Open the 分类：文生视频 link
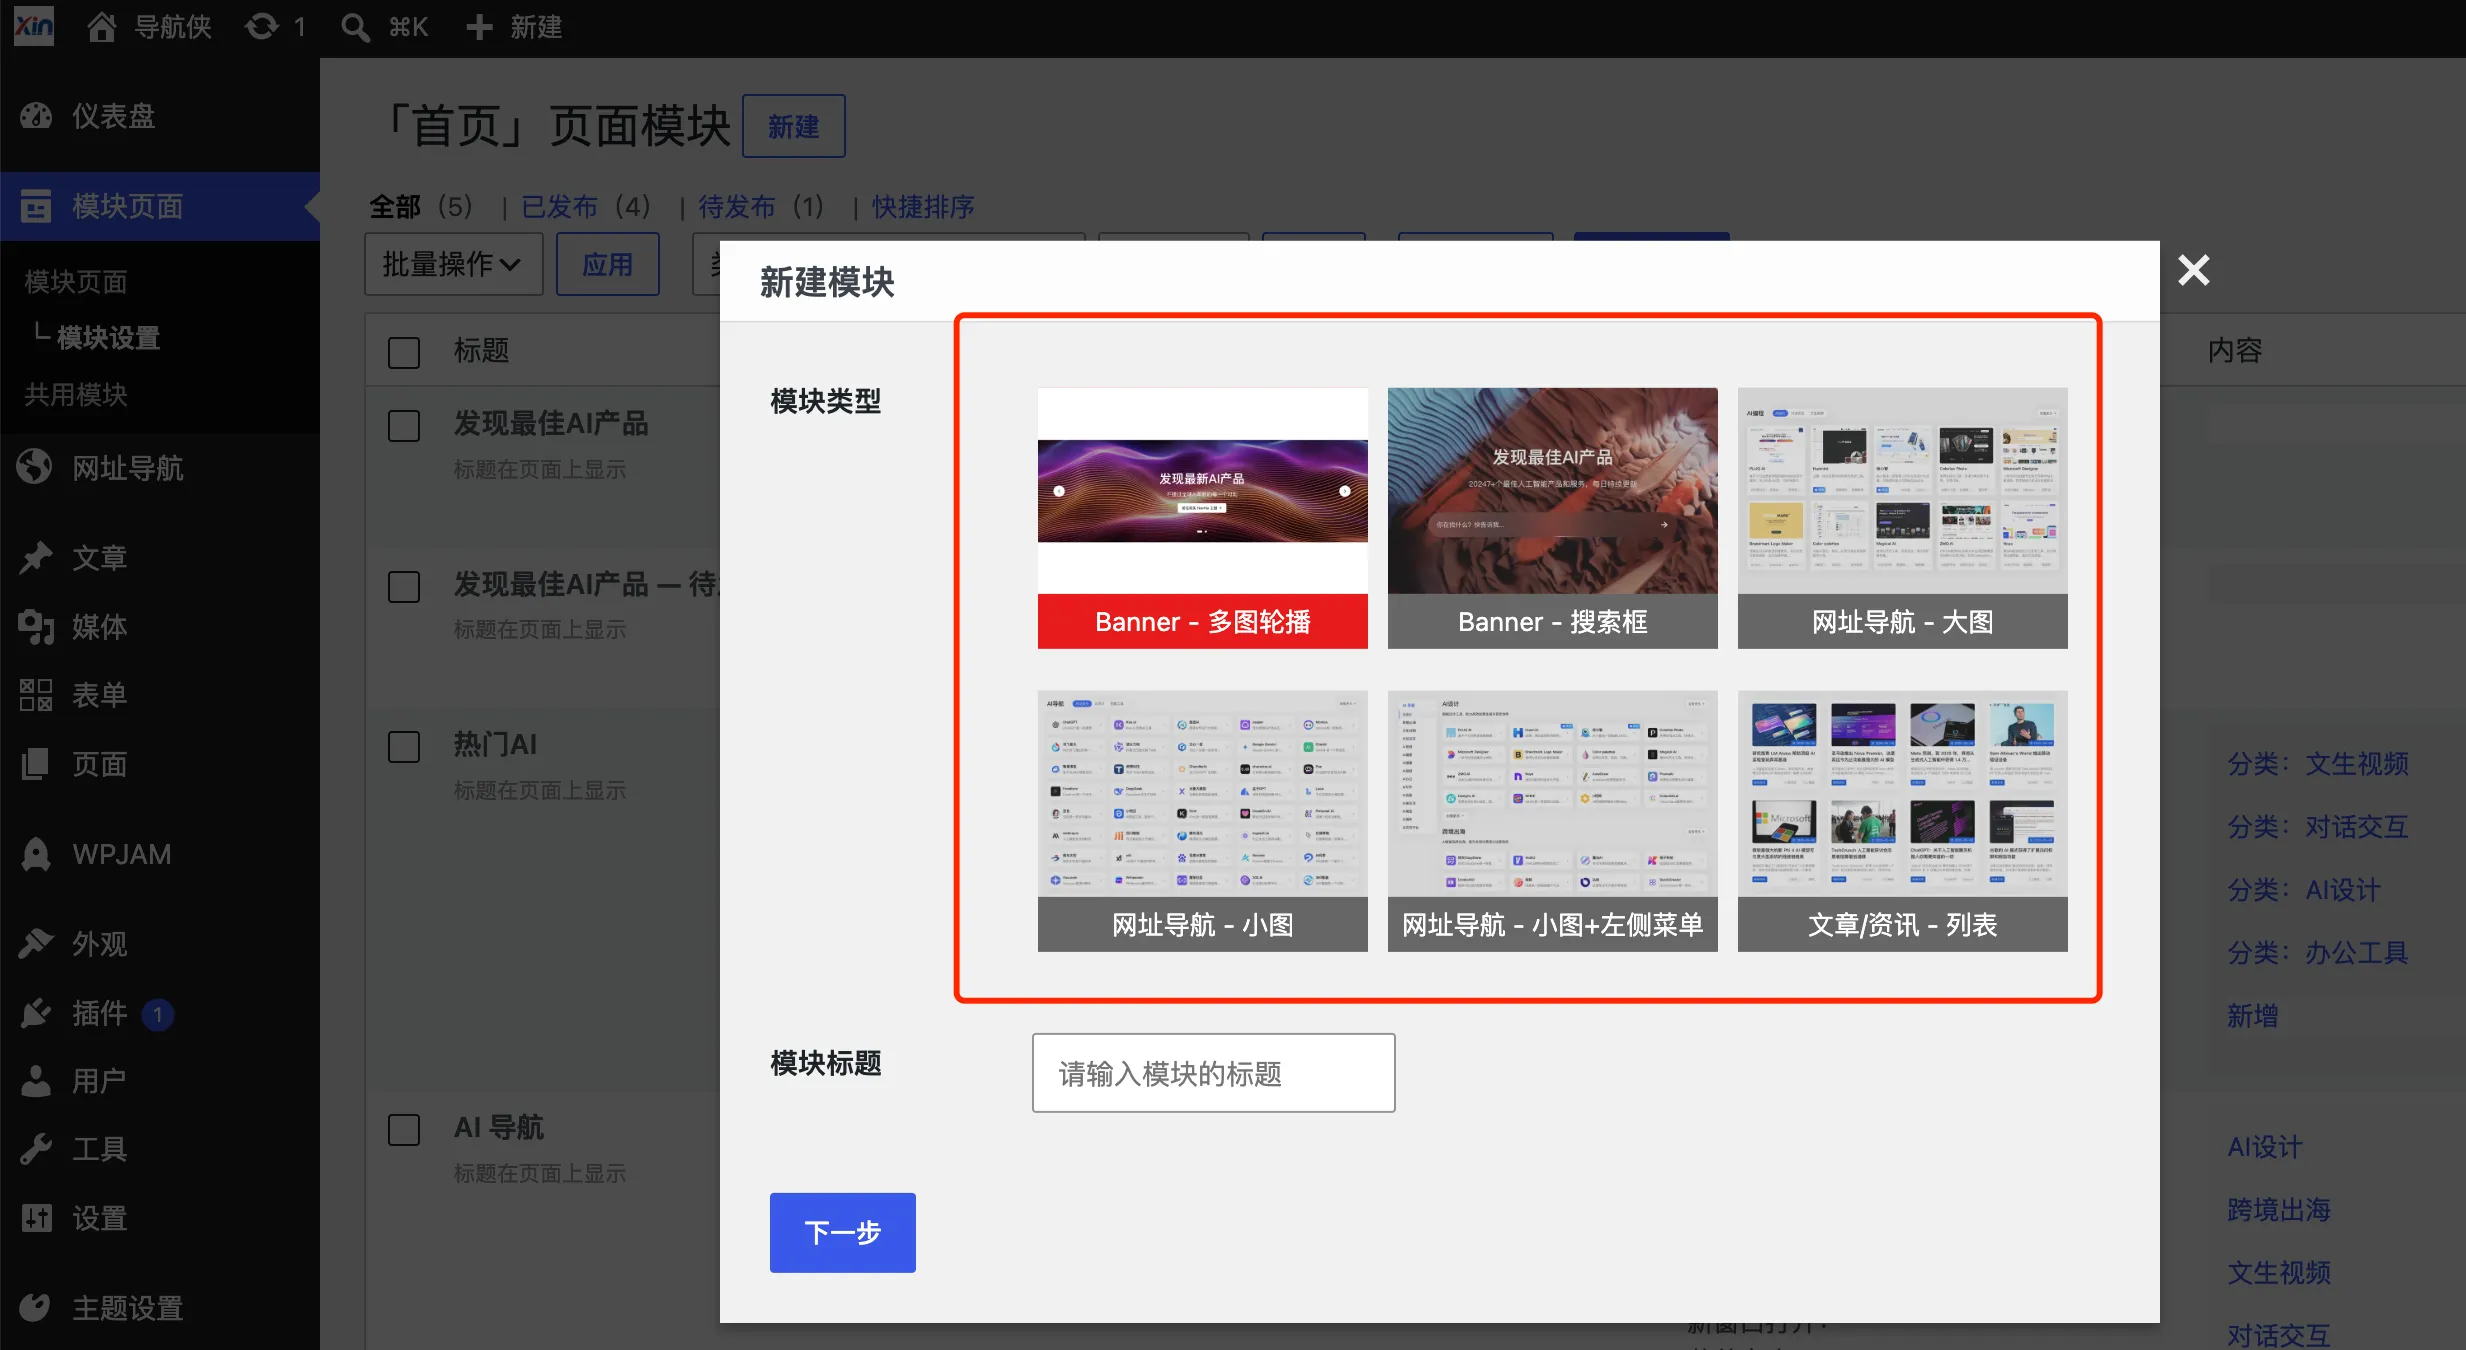This screenshot has width=2466, height=1350. click(2318, 763)
